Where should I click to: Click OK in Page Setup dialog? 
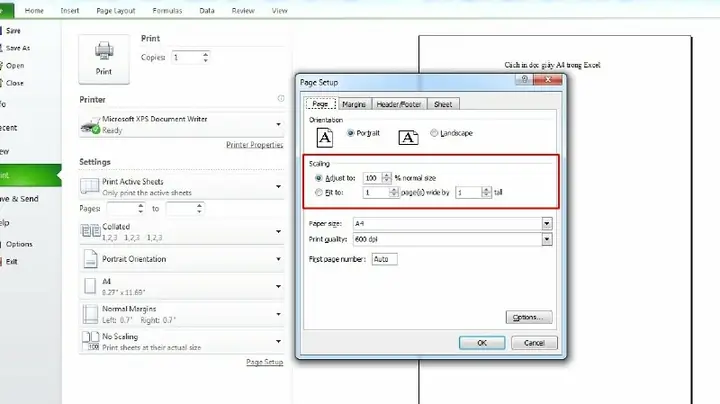482,343
